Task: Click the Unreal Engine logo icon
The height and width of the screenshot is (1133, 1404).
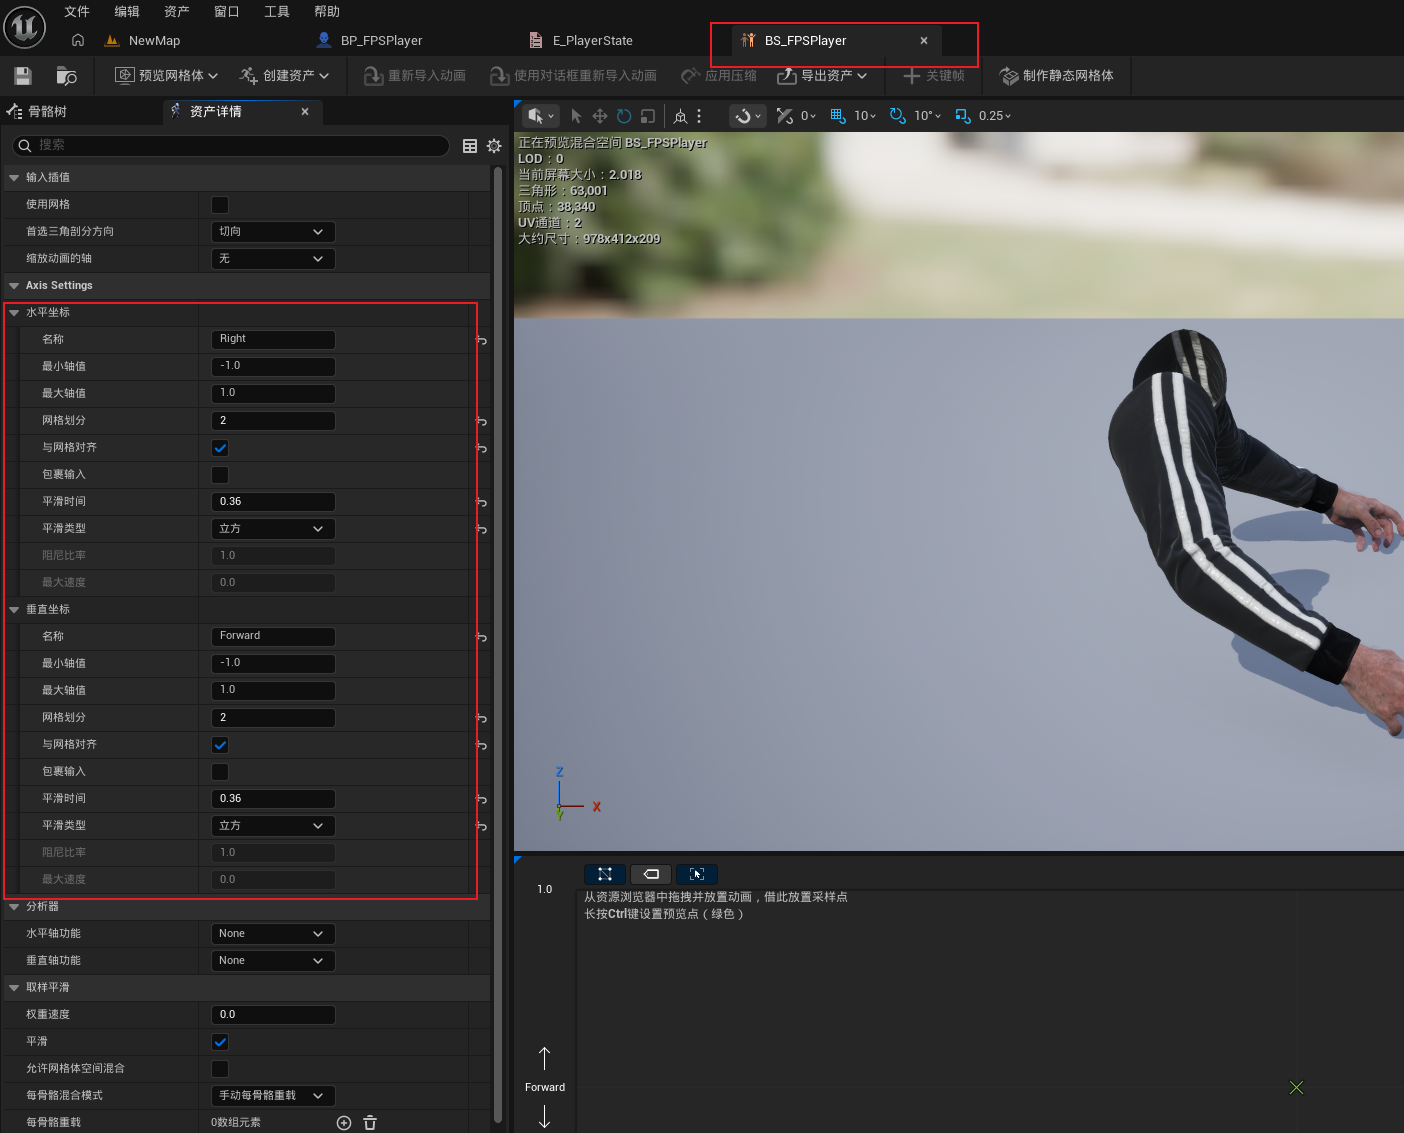Action: click(x=25, y=27)
